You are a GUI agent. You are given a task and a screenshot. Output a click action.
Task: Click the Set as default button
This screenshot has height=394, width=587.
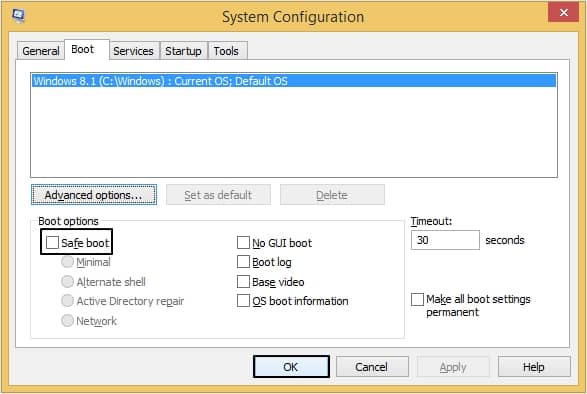click(218, 195)
